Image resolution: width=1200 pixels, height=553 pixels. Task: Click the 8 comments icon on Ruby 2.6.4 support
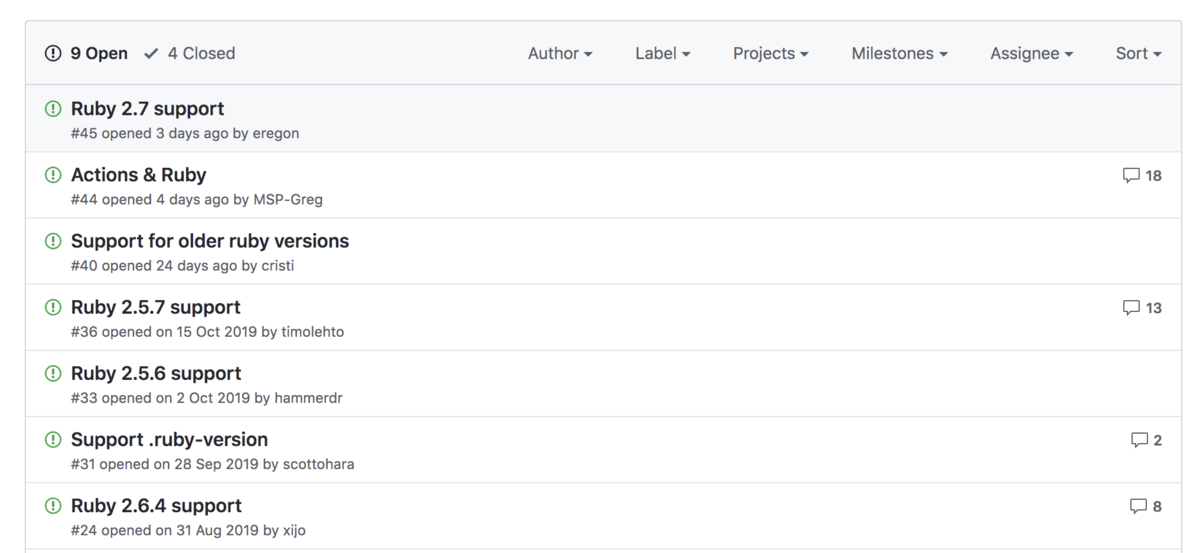(1146, 506)
